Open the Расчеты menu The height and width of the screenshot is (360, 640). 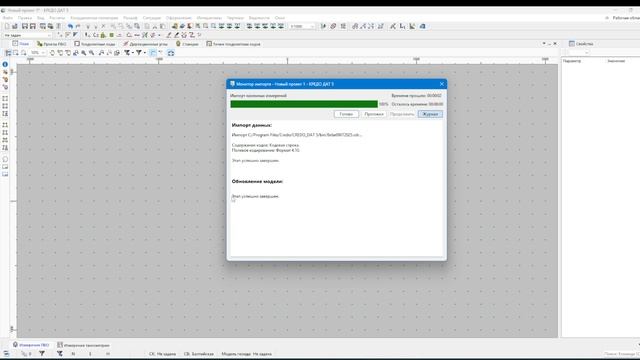click(x=57, y=18)
